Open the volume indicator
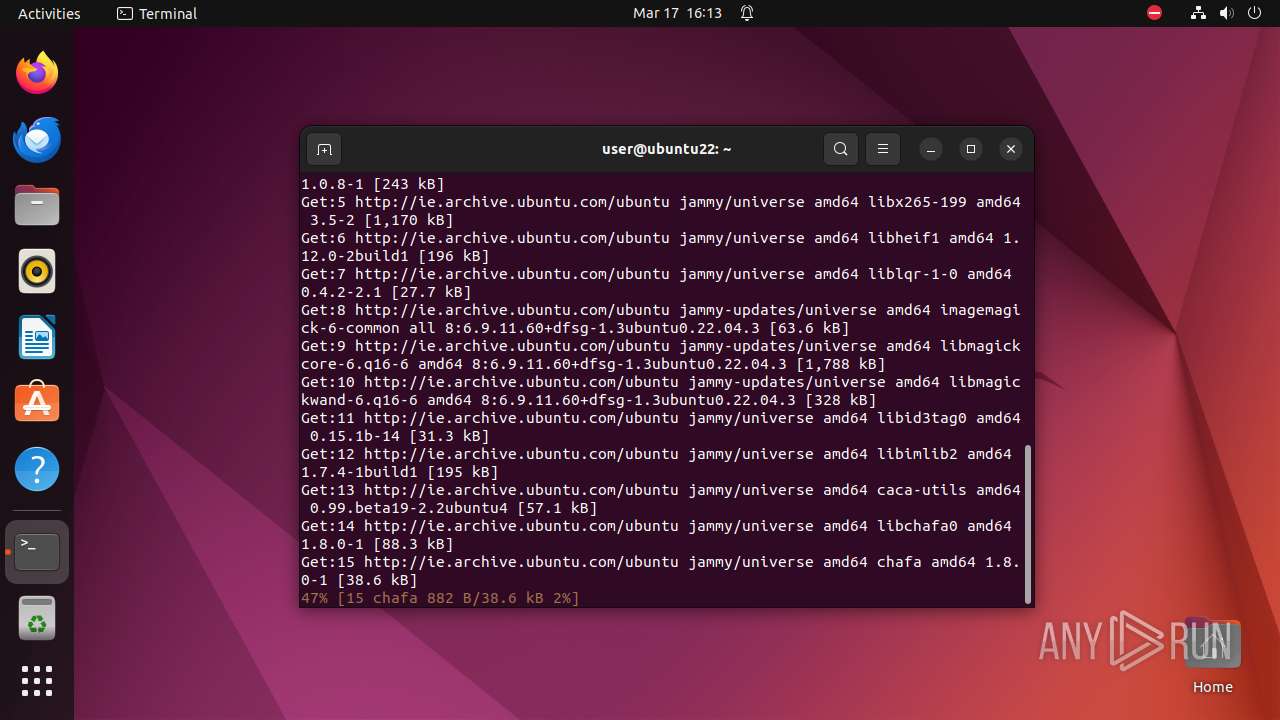The image size is (1280, 720). click(x=1226, y=13)
